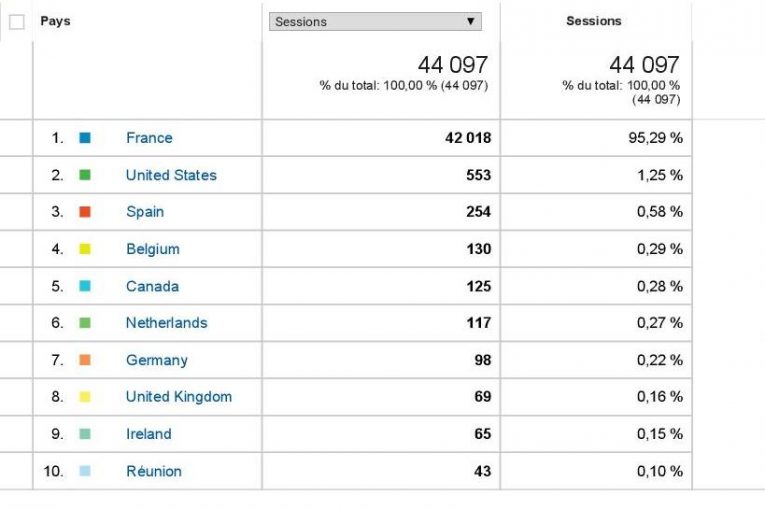Sort by the right Sessions percentage header
Image resolution: width=765 pixels, height=510 pixels.
coord(594,21)
